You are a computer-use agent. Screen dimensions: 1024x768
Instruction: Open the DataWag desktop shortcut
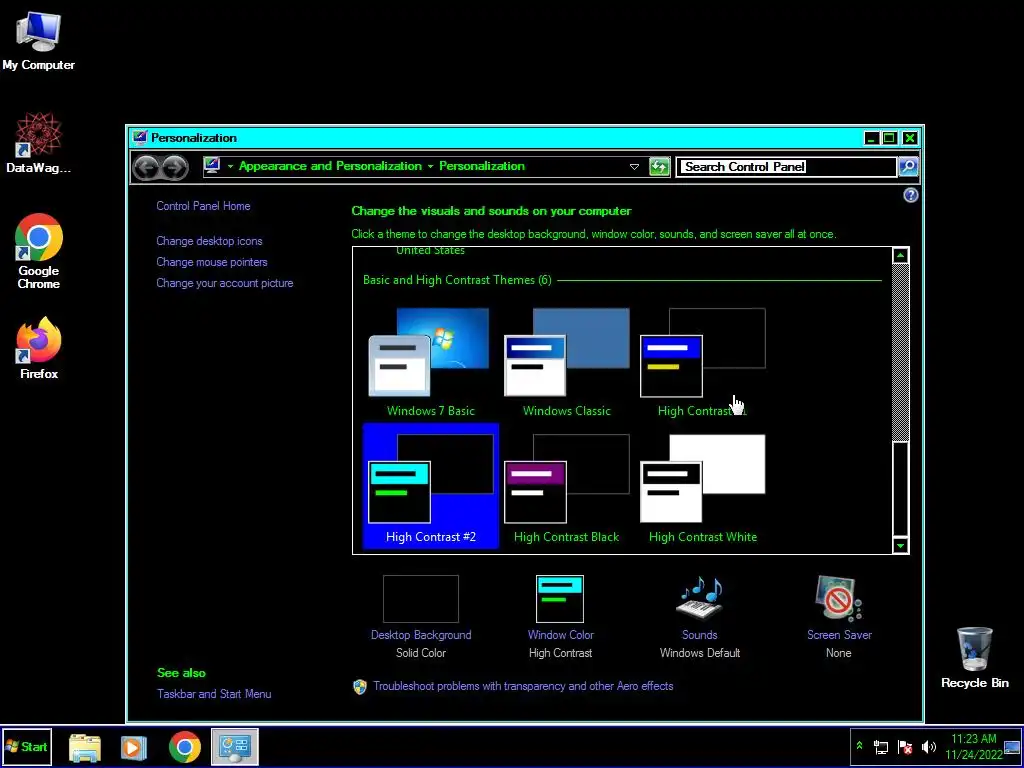(x=39, y=142)
